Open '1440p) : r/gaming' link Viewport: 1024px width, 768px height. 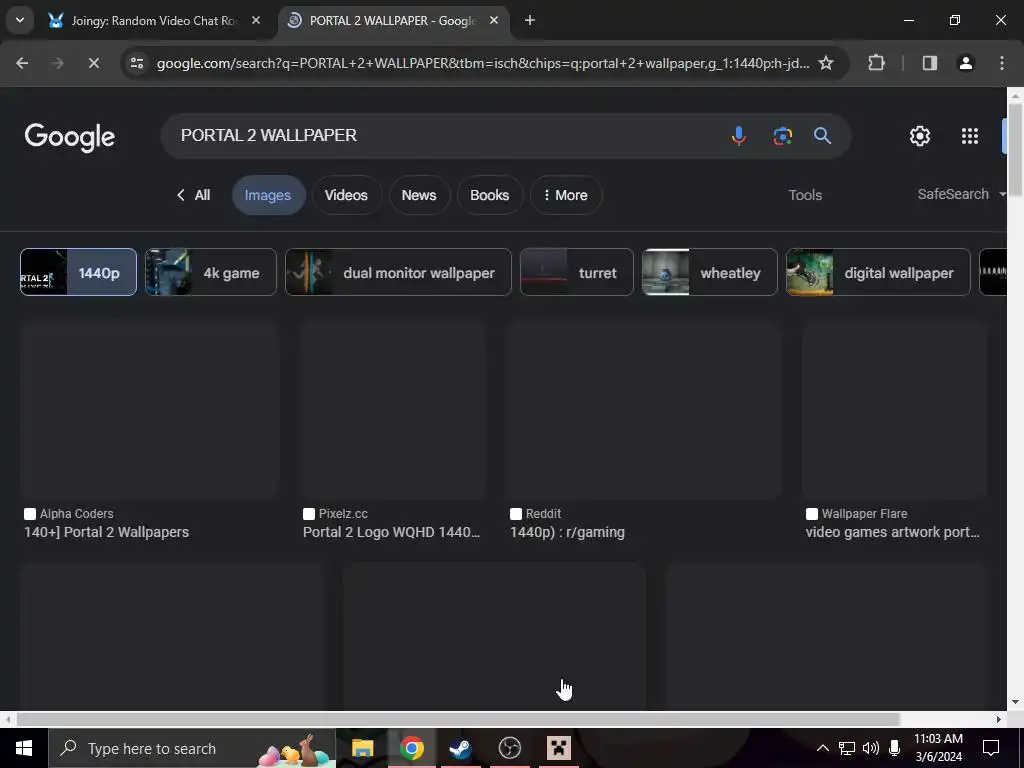click(567, 532)
